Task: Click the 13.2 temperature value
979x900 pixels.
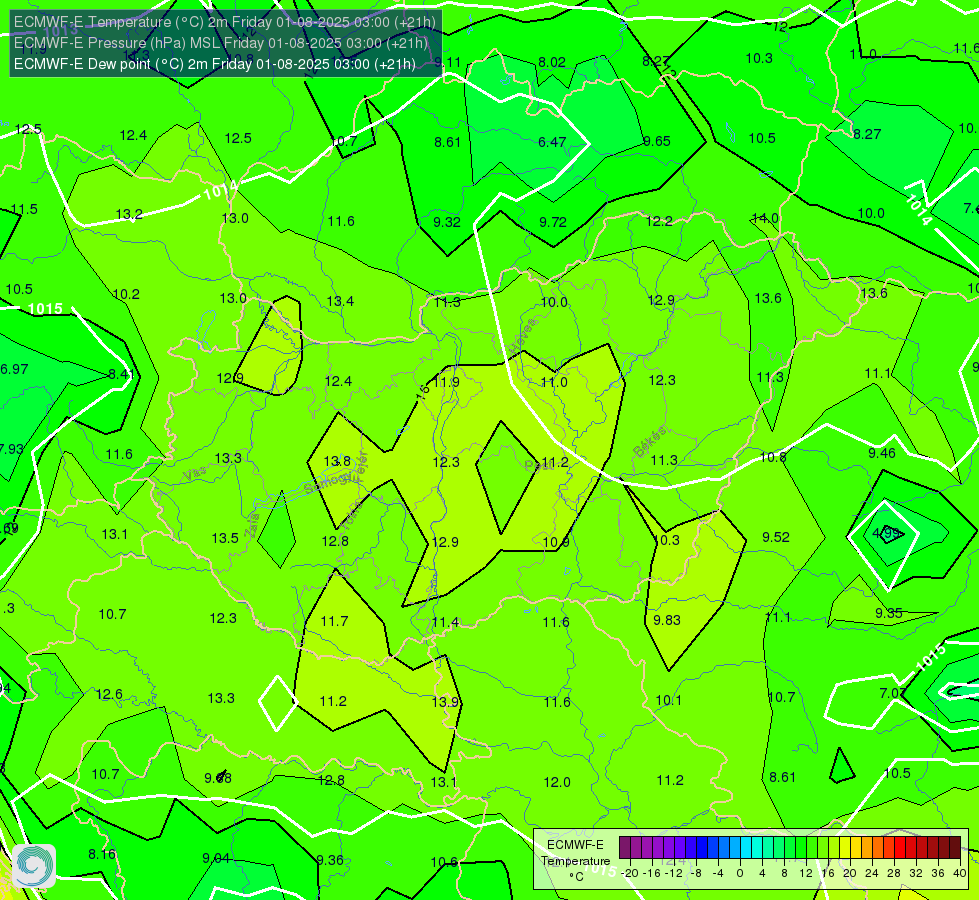Action: coord(129,214)
